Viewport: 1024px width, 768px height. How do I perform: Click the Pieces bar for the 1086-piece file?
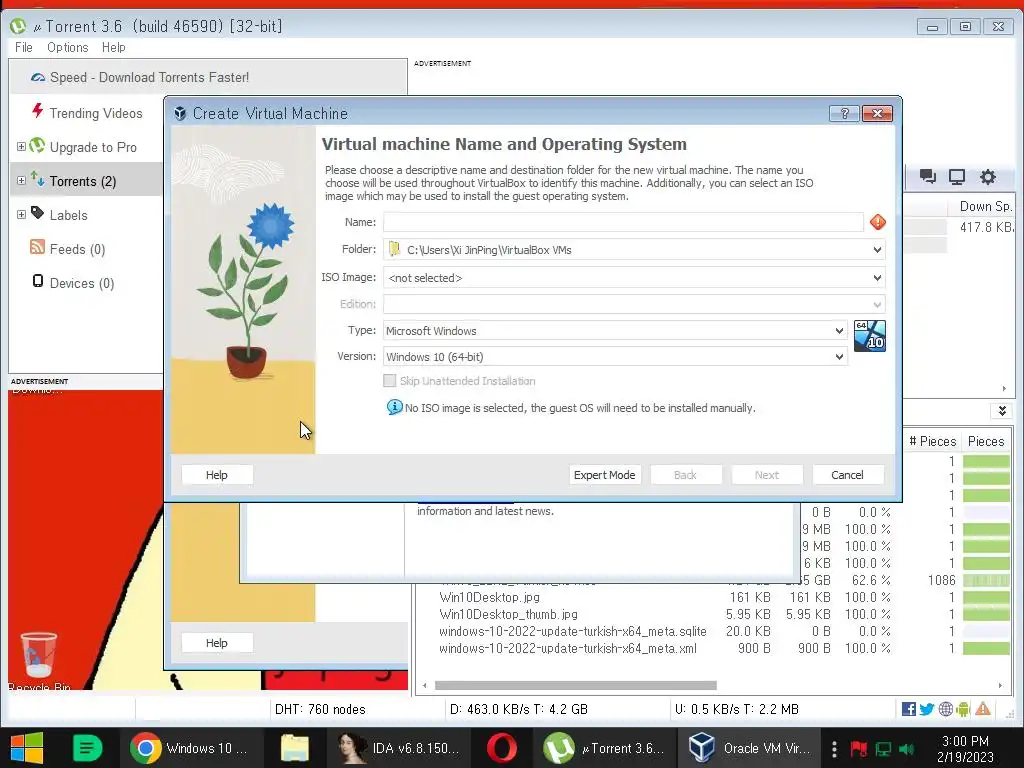(x=986, y=580)
